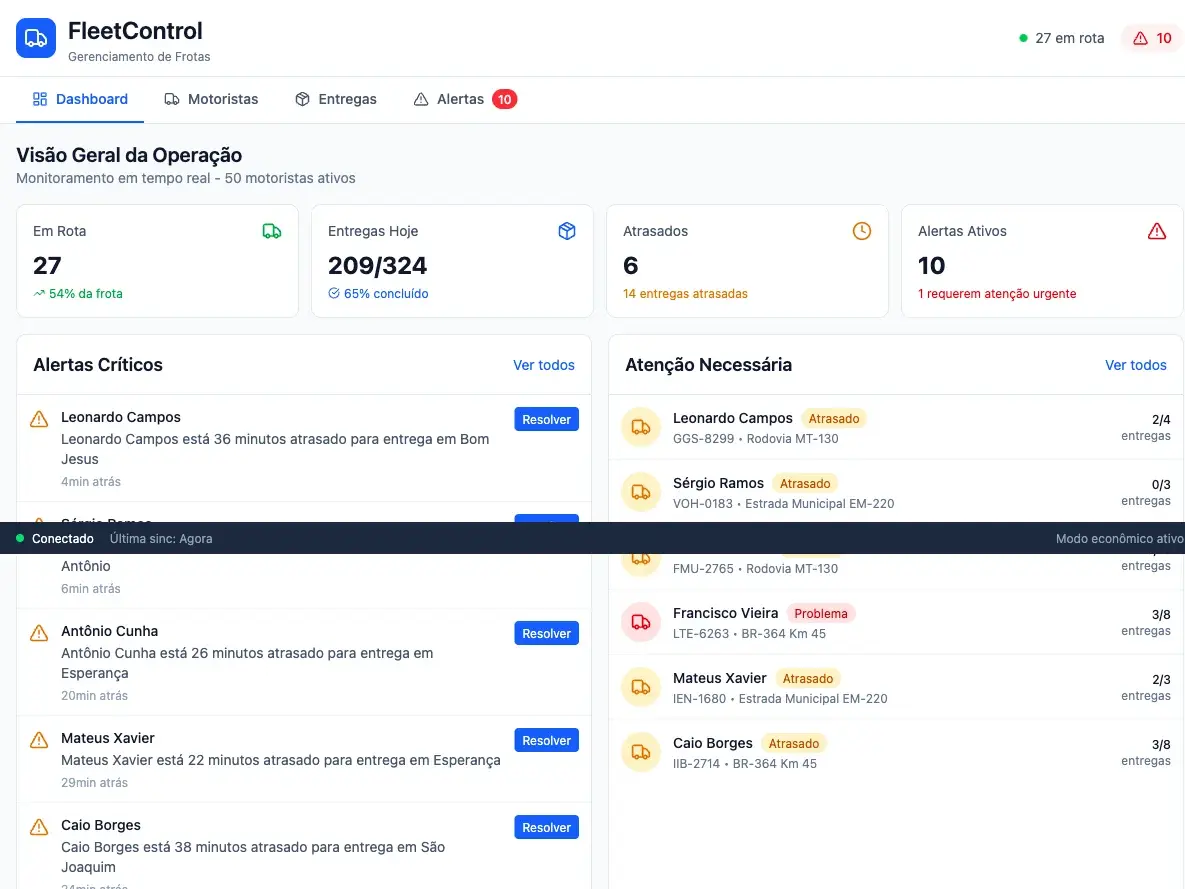Viewport: 1185px width, 889px height.
Task: Click the Atrasado badge for Sérgio Ramos
Action: pyautogui.click(x=805, y=483)
